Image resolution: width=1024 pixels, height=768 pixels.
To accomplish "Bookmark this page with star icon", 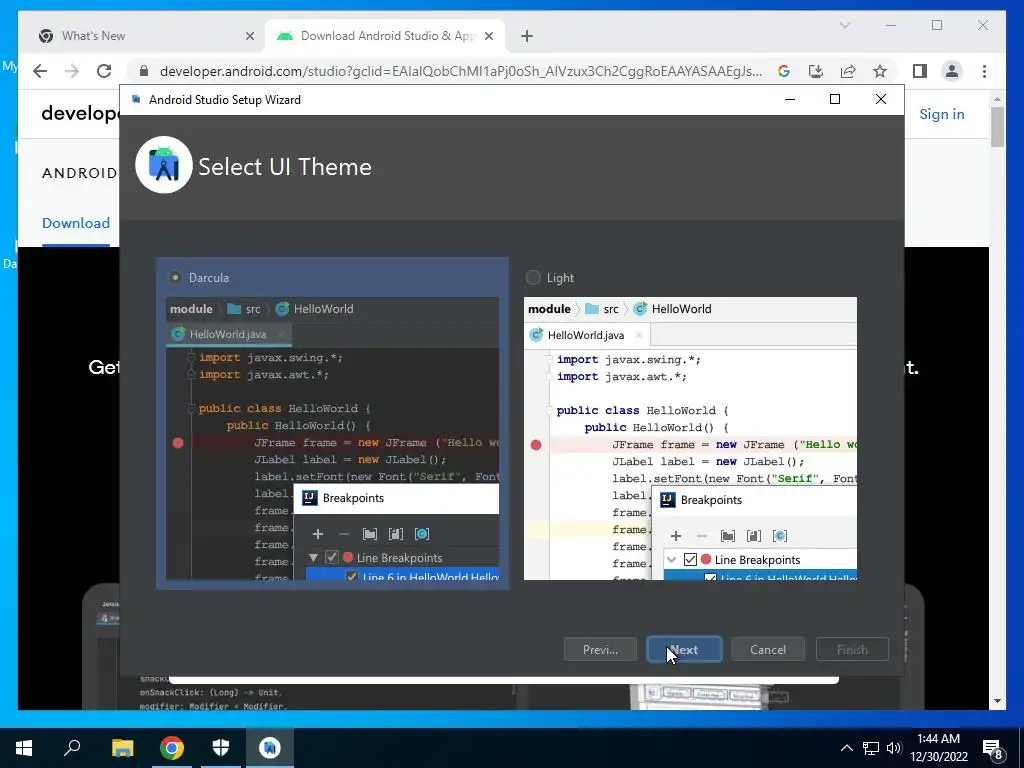I will click(x=880, y=71).
